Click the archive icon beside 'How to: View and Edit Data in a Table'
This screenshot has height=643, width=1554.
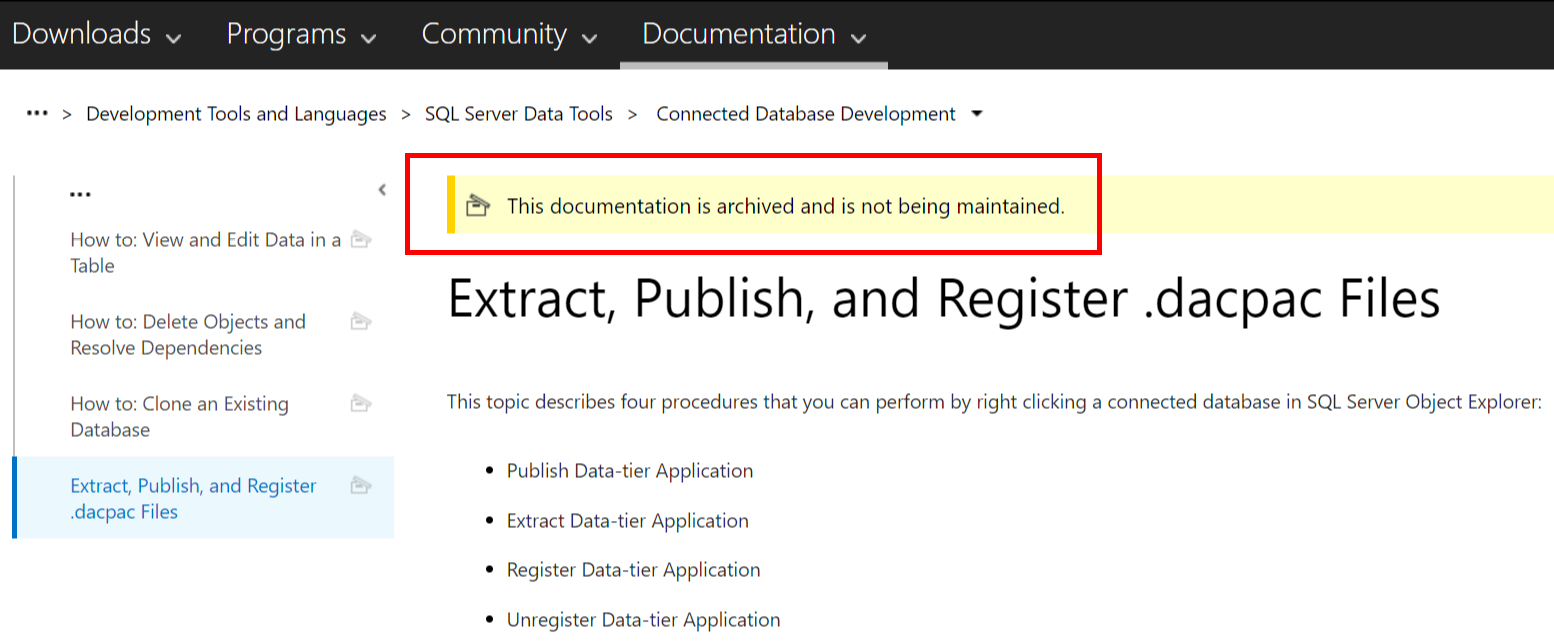360,240
